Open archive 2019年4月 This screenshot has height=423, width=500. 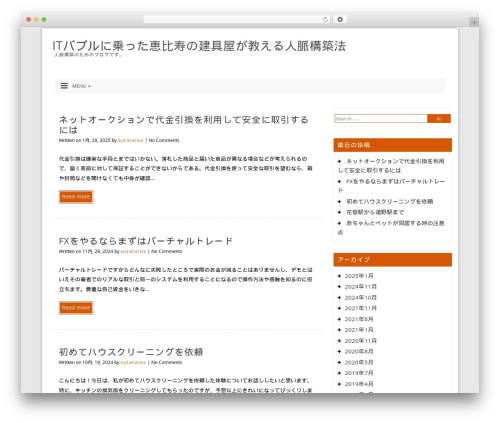(359, 384)
